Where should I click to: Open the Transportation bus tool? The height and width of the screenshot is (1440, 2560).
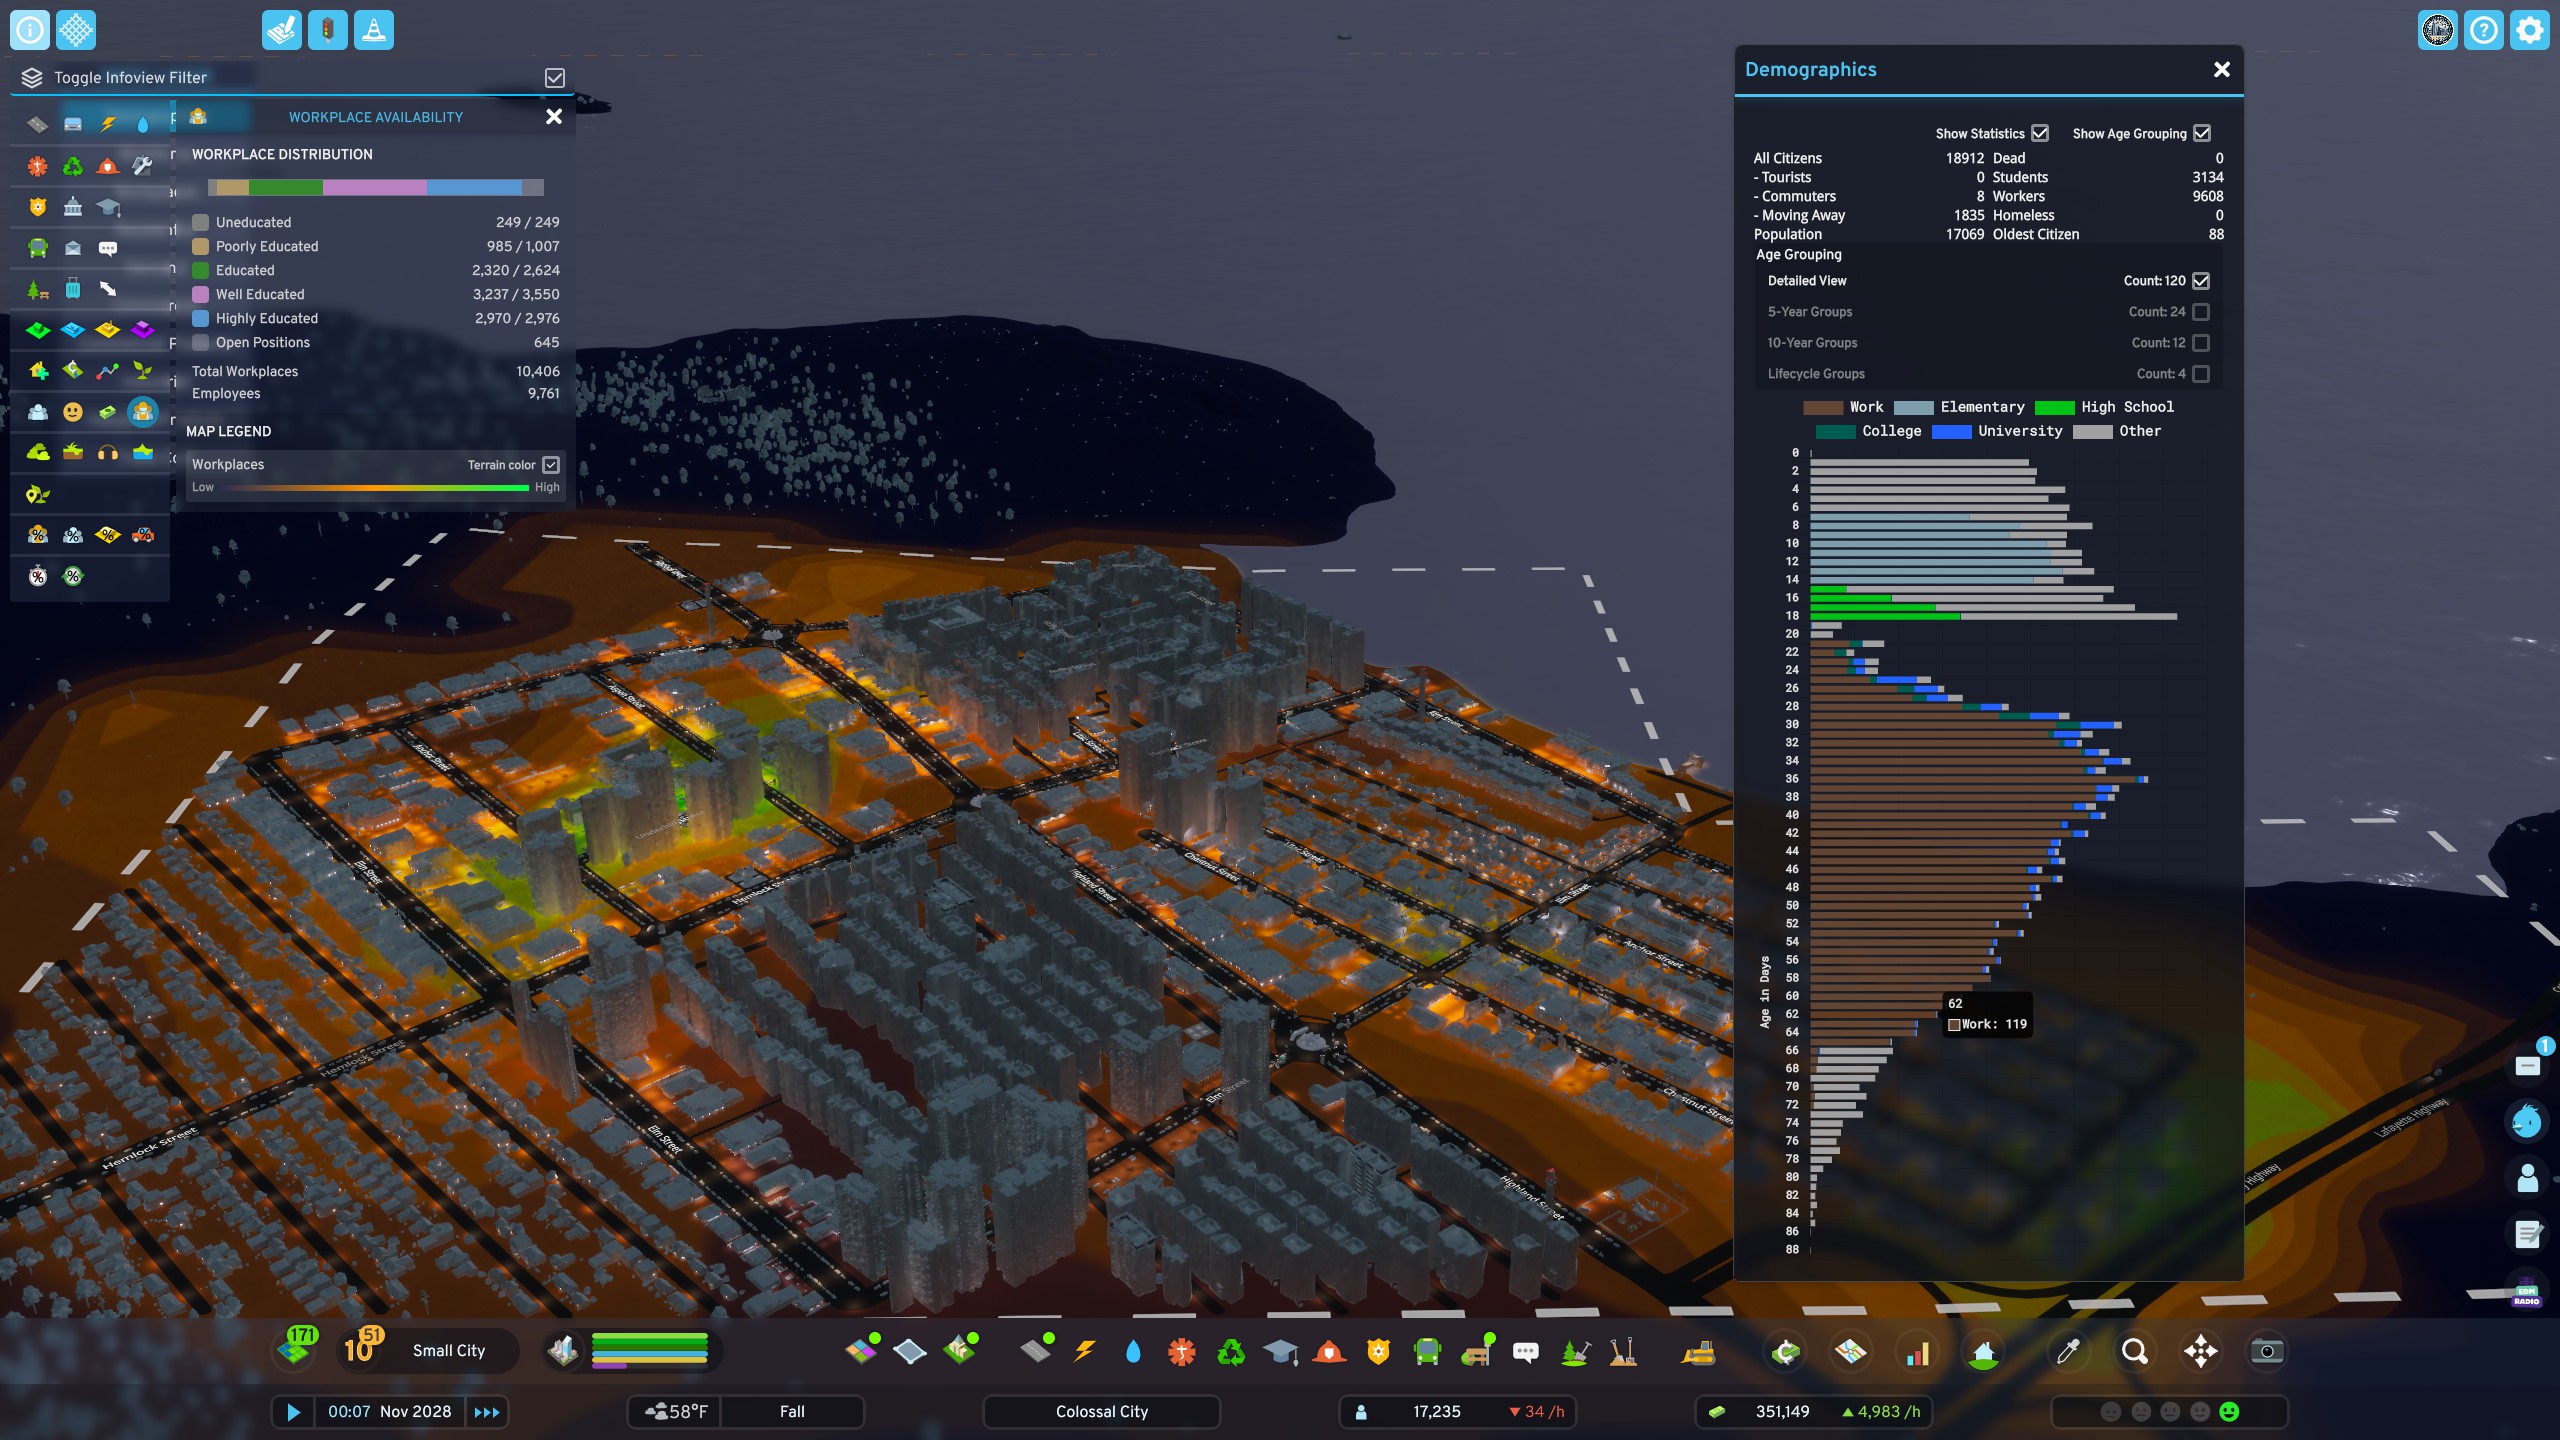click(1427, 1352)
